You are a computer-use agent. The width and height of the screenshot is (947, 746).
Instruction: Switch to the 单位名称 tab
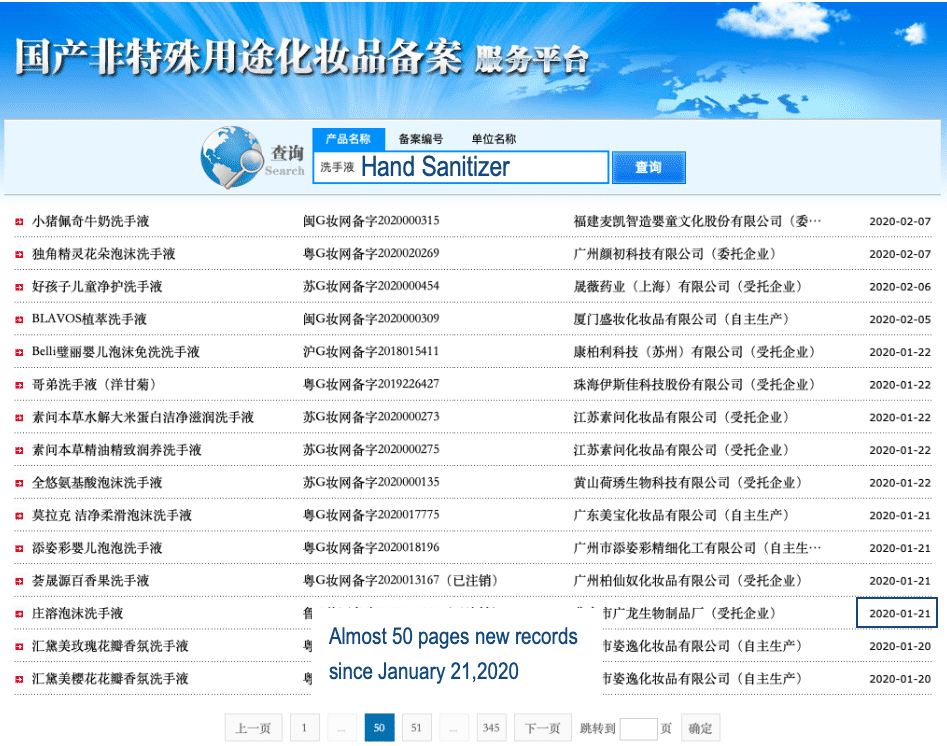(x=493, y=139)
